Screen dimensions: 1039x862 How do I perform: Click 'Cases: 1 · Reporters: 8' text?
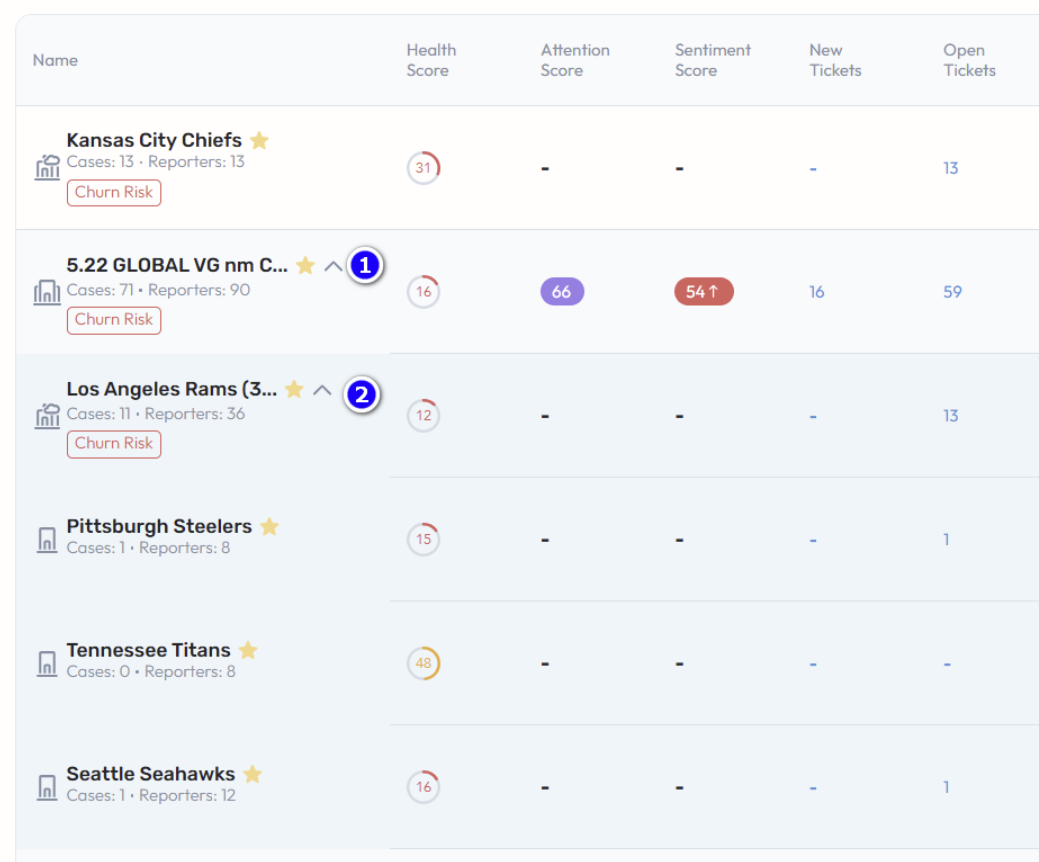[x=148, y=548]
